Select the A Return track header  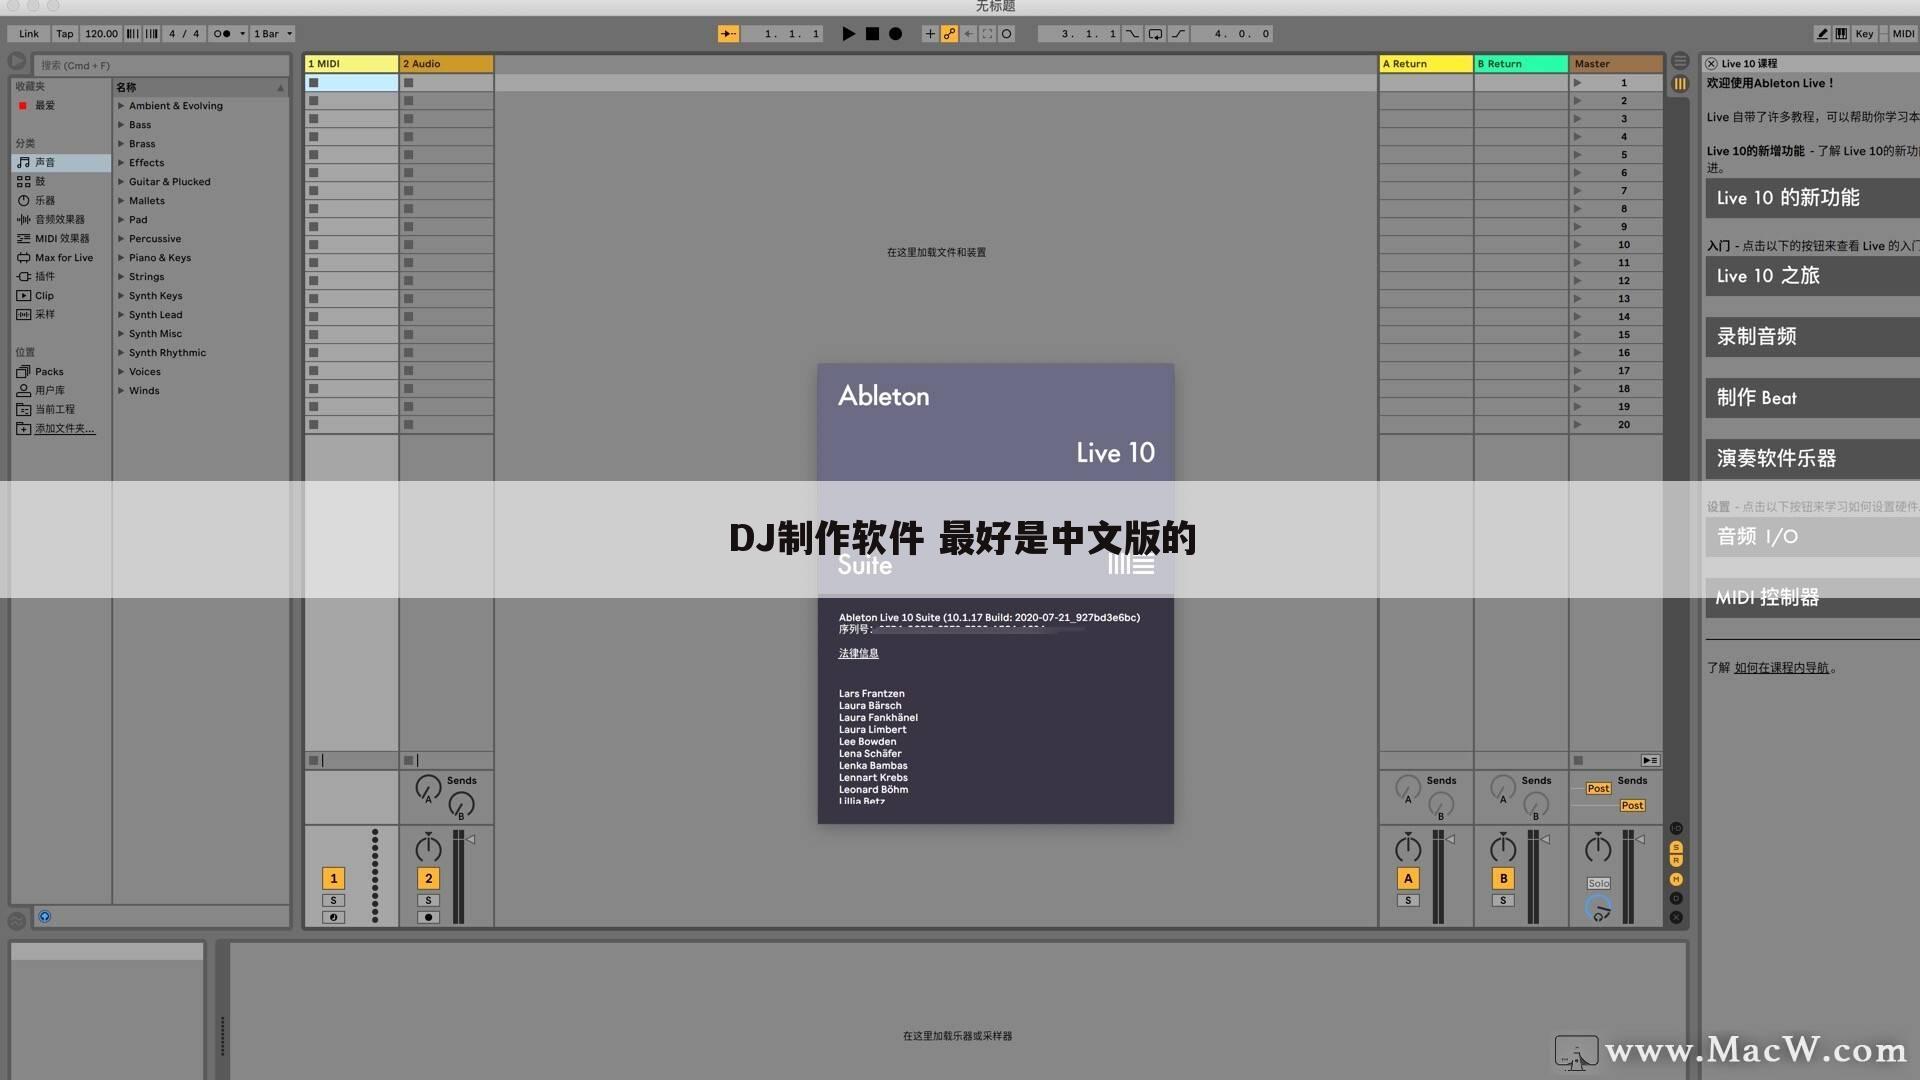coord(1426,63)
